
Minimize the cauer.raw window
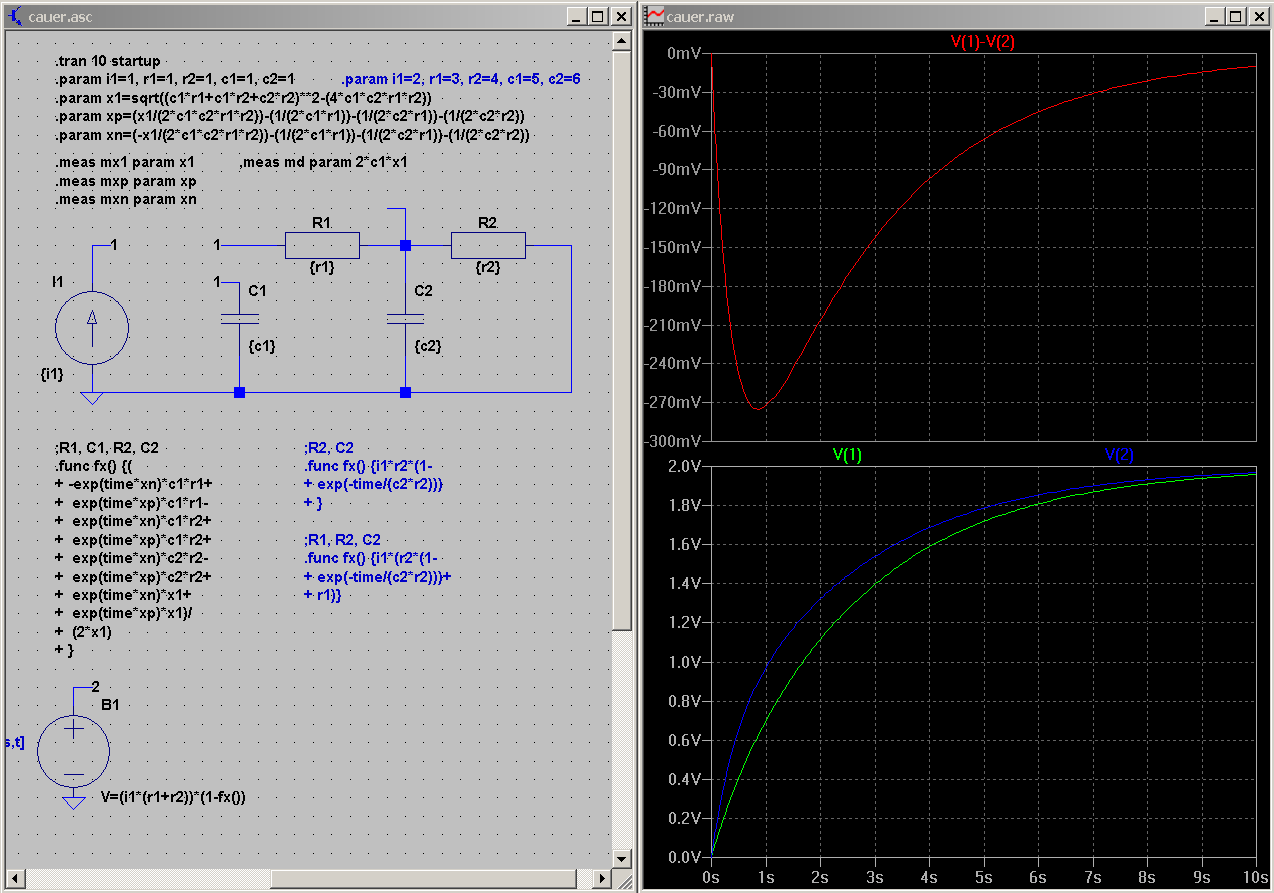click(x=1215, y=16)
